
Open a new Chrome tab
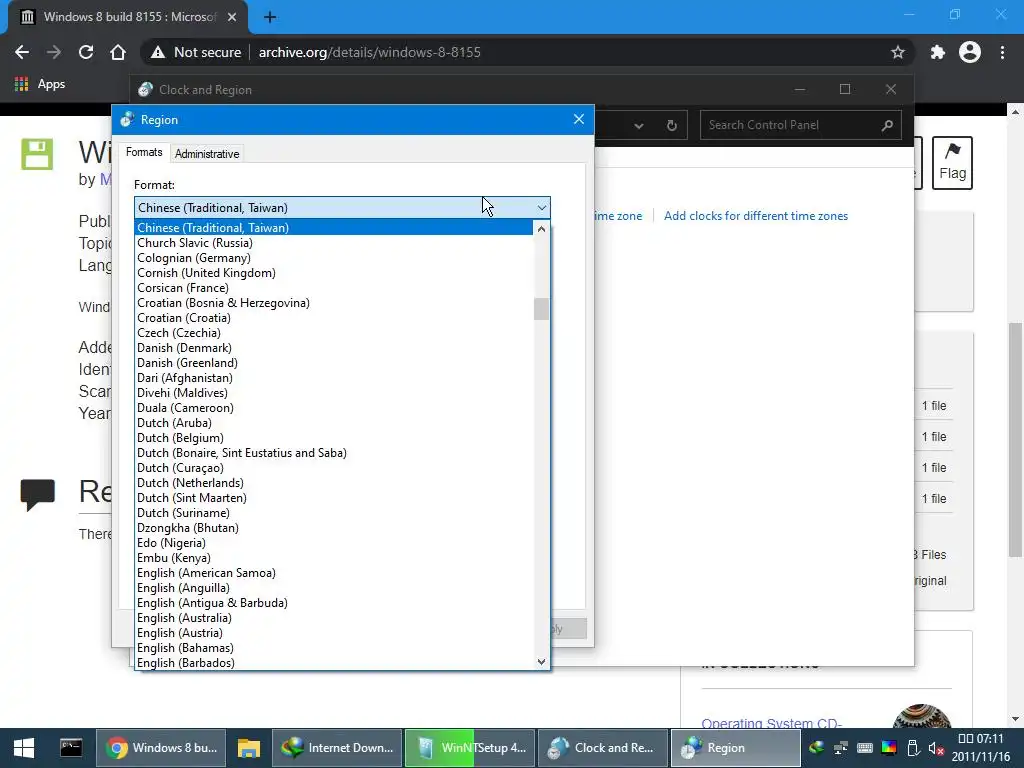click(270, 17)
